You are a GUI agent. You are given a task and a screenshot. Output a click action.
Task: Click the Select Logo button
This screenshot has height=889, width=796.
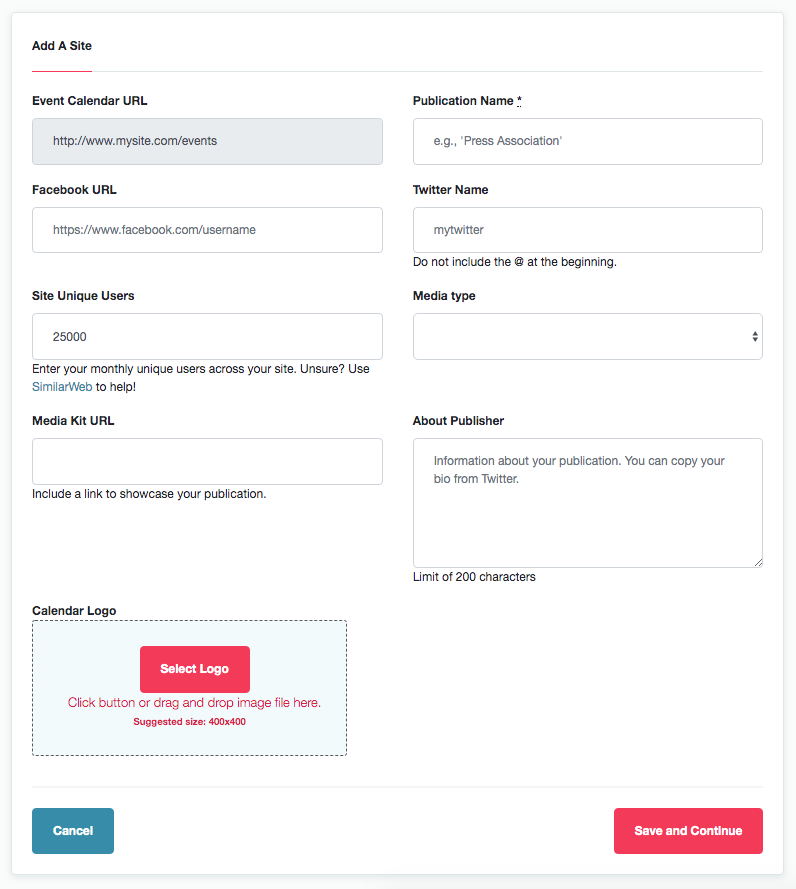(x=194, y=669)
